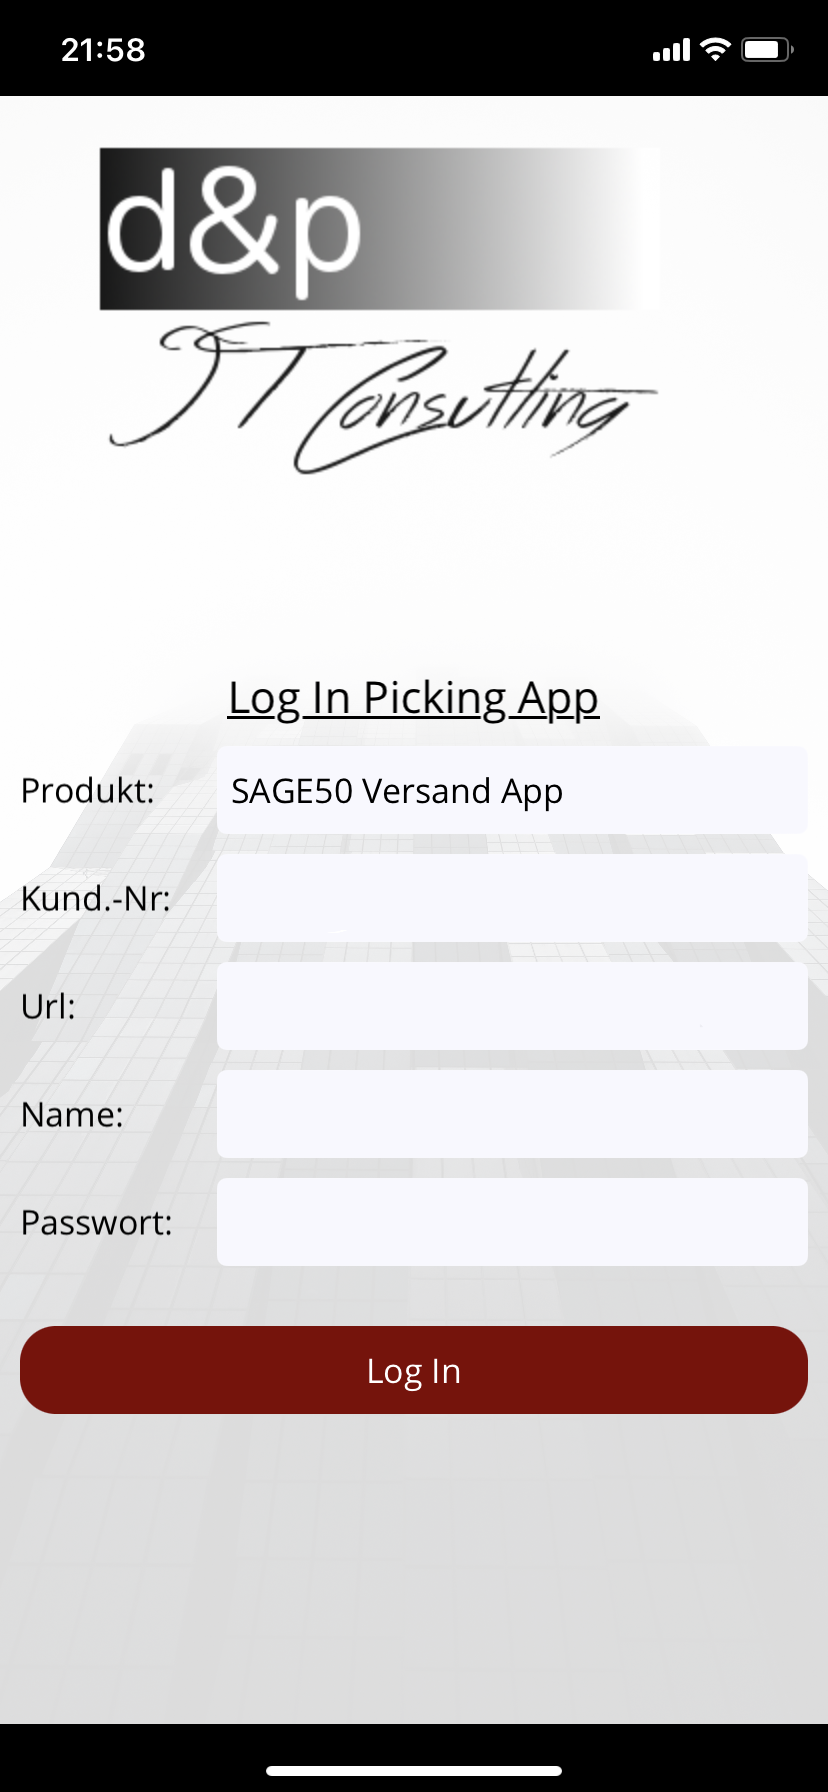
Task: Tap the Log In Picking App heading
Action: 414,699
